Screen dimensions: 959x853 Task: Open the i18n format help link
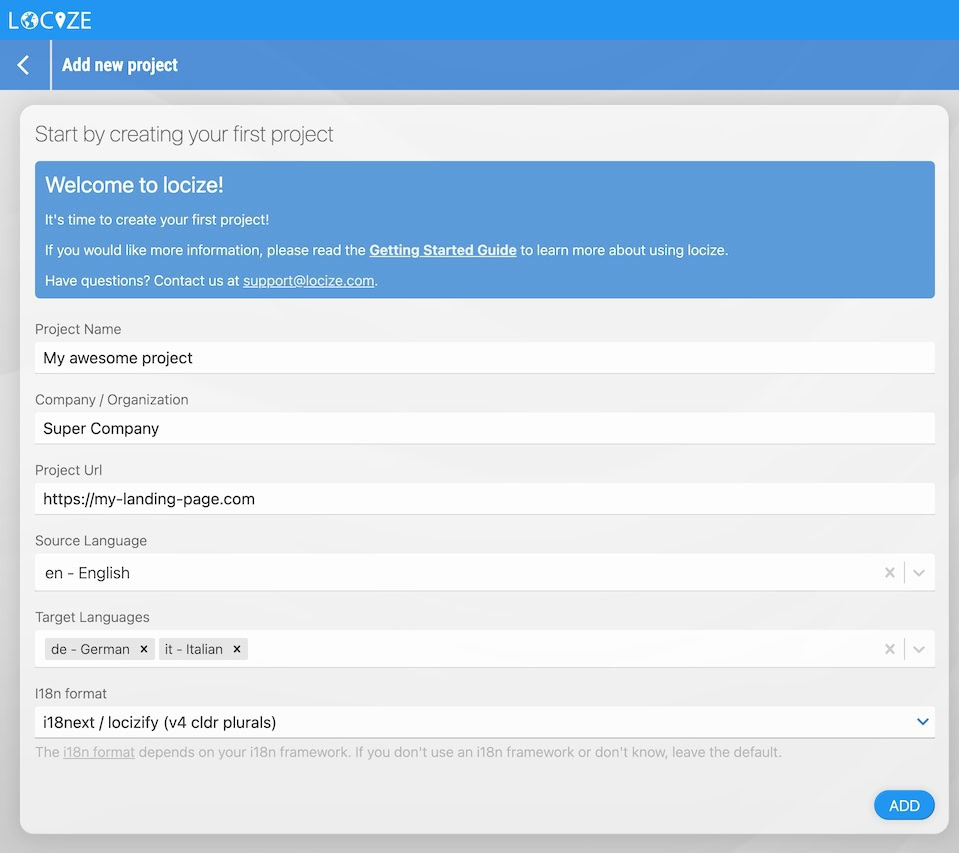[x=99, y=752]
